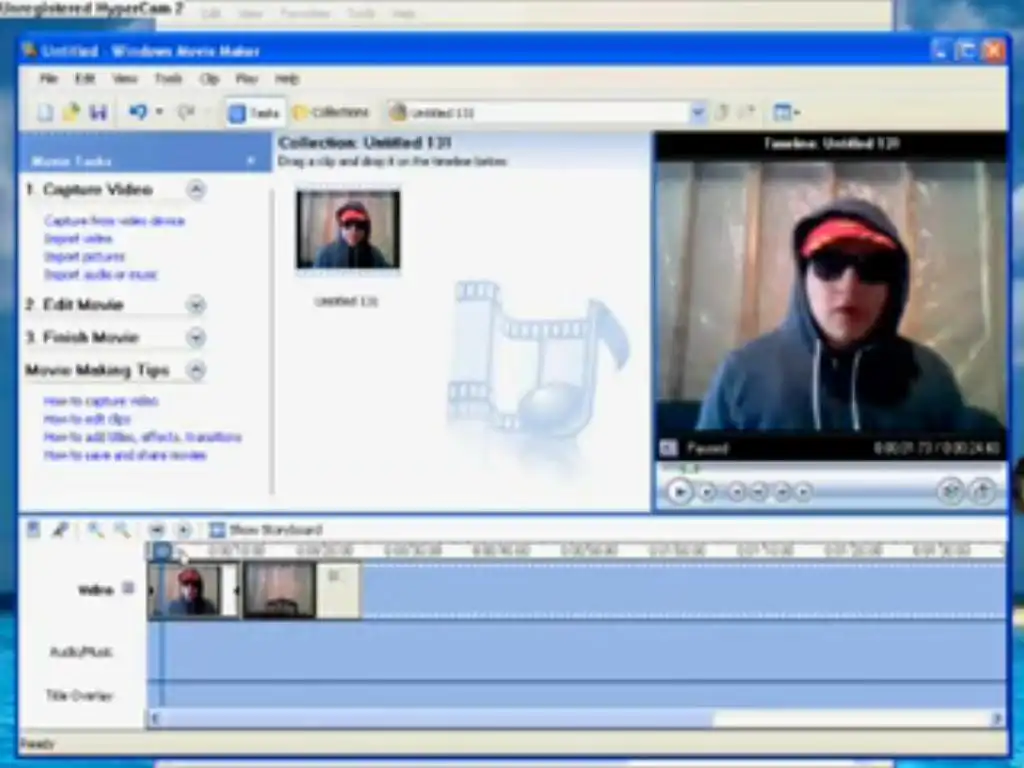
Task: Step to the next frame
Action: pos(782,492)
